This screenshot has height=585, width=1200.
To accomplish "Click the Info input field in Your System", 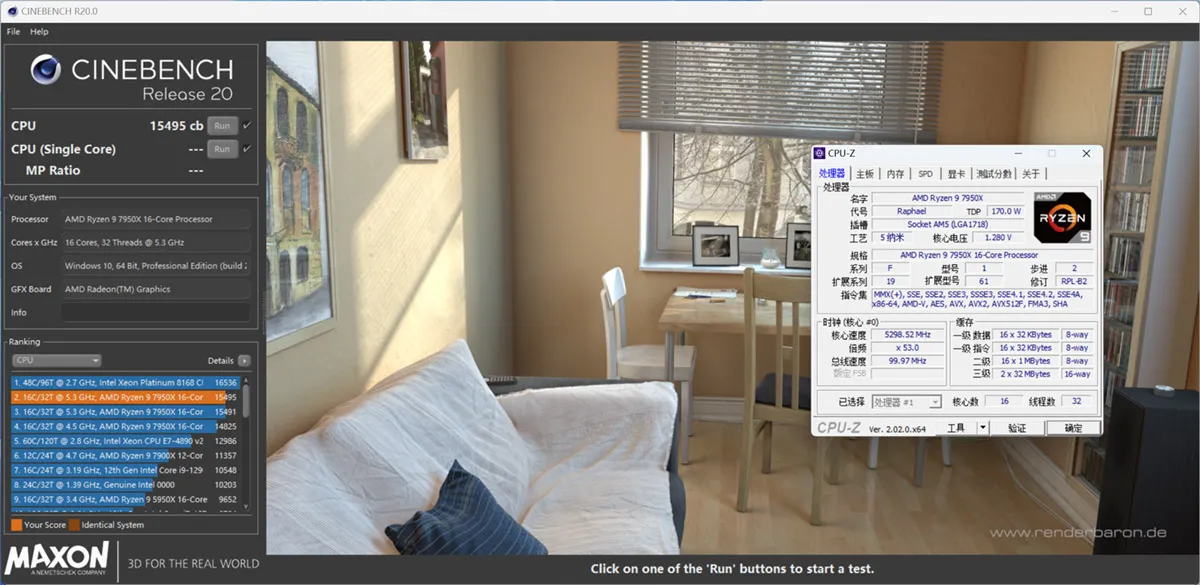I will [x=155, y=312].
